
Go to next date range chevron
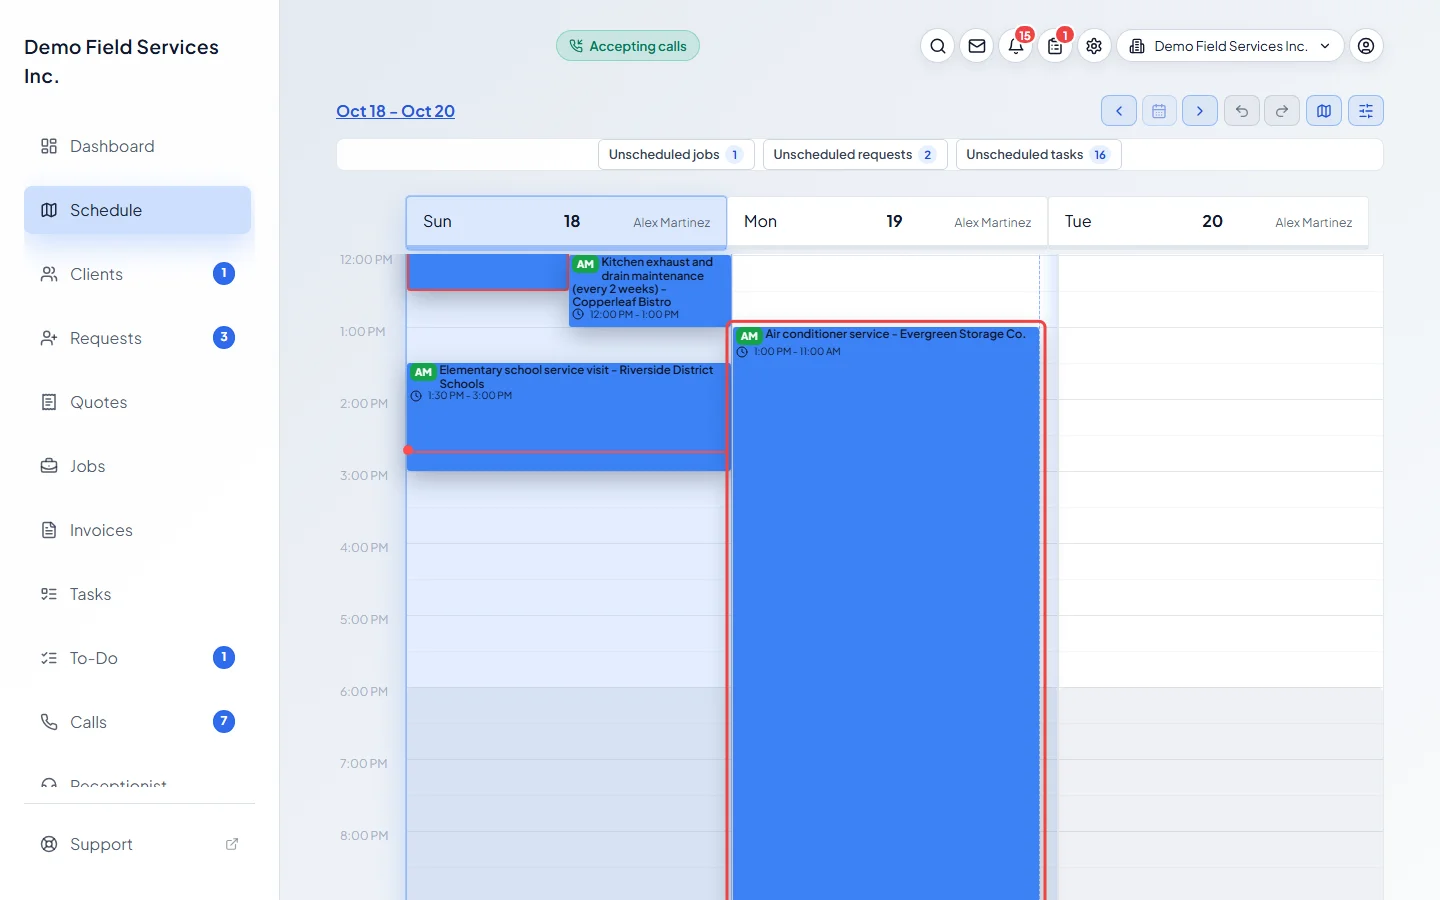[1200, 111]
